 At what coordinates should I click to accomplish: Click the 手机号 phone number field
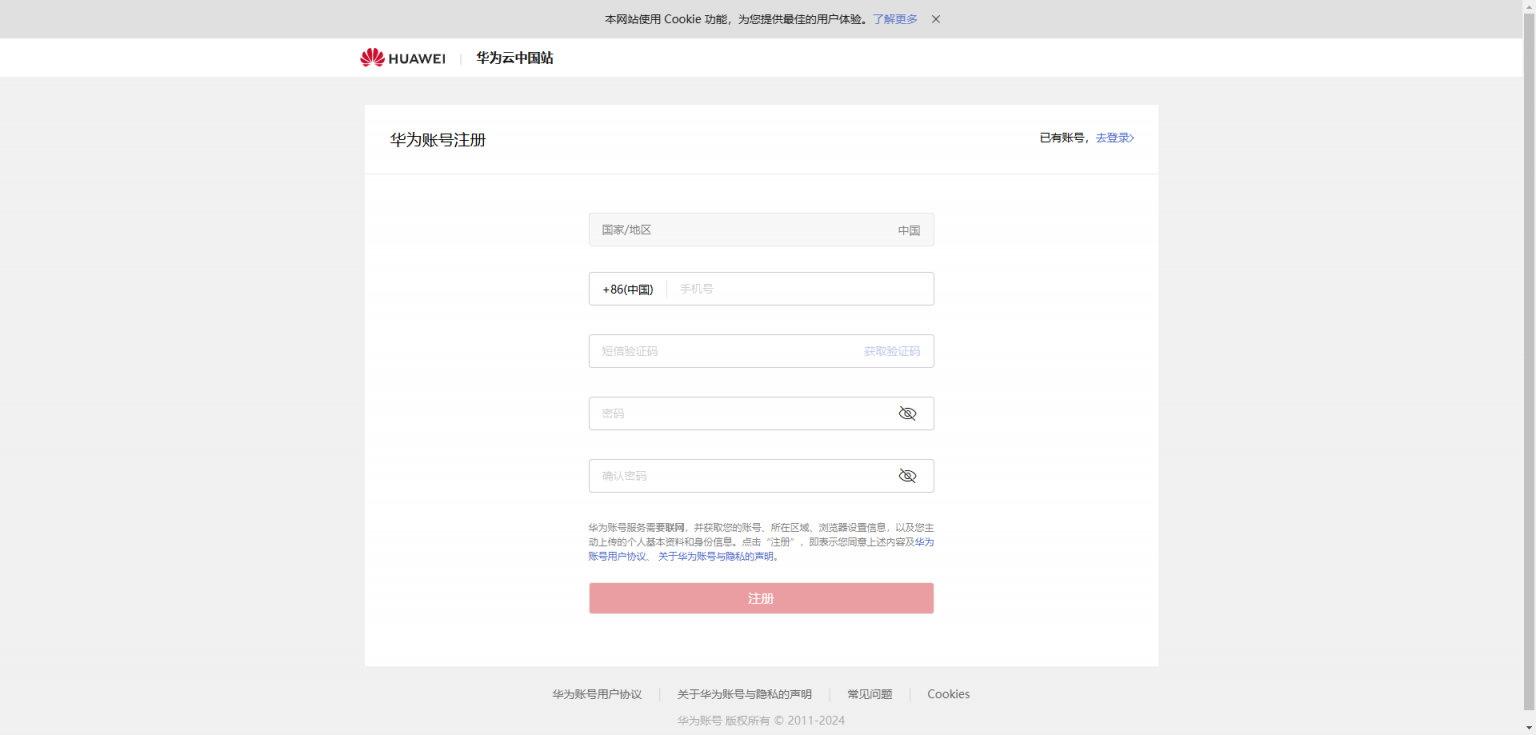pos(800,289)
